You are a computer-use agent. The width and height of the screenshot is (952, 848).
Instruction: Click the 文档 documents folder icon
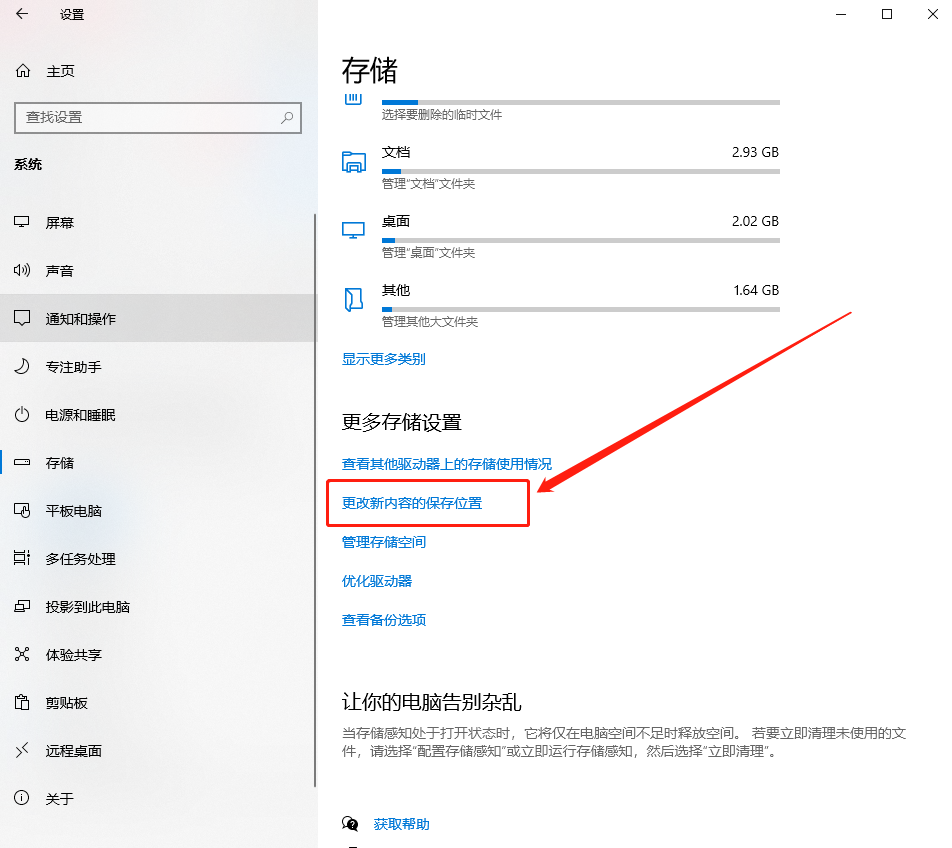354,161
